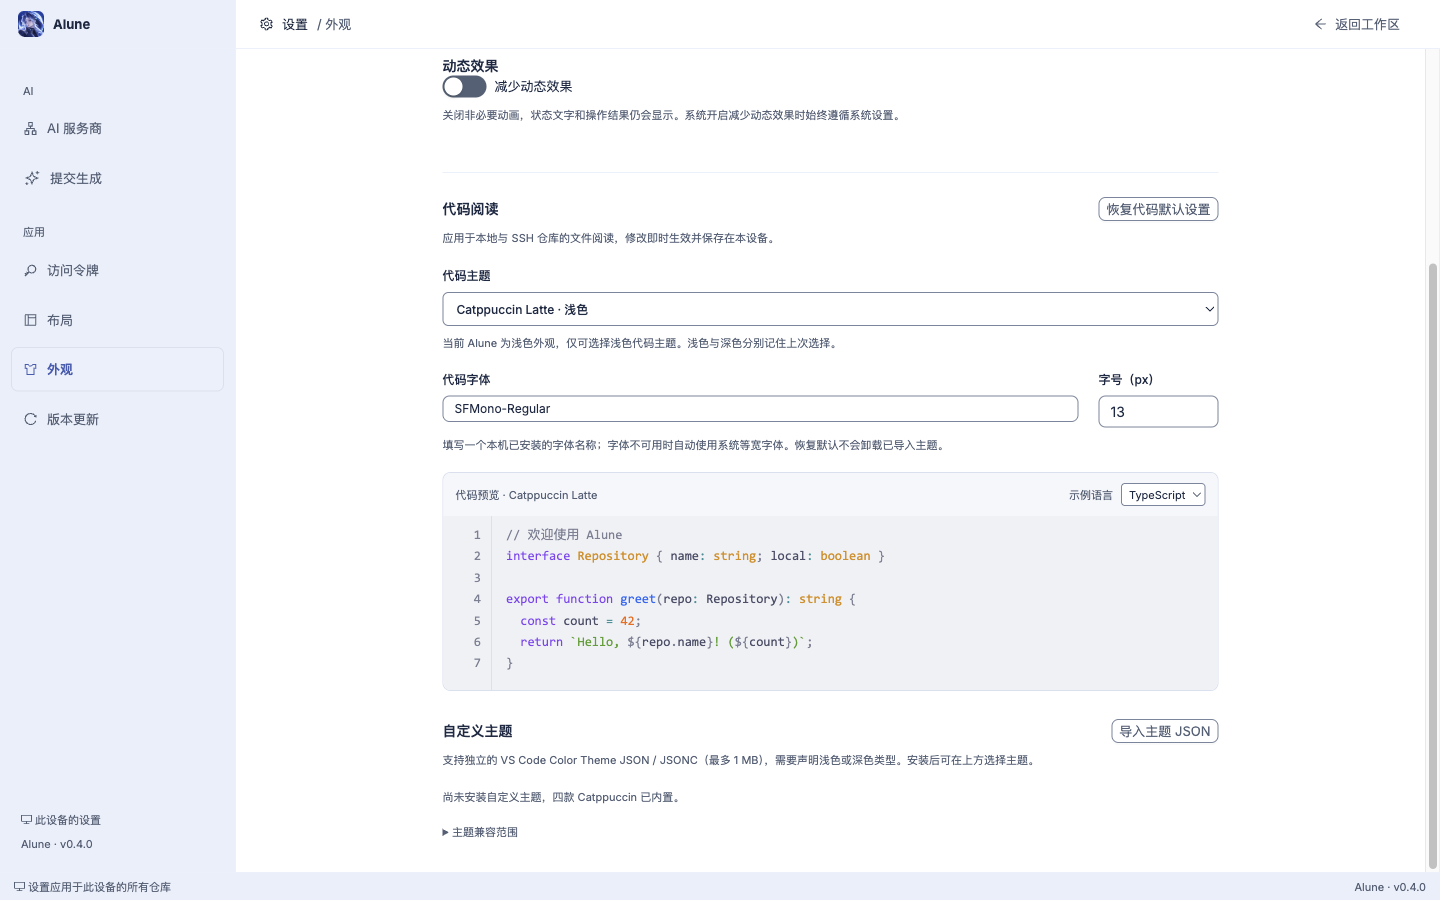Click the '代码预览 · Catppuccin Latte' label
1440x900 pixels.
(526, 495)
